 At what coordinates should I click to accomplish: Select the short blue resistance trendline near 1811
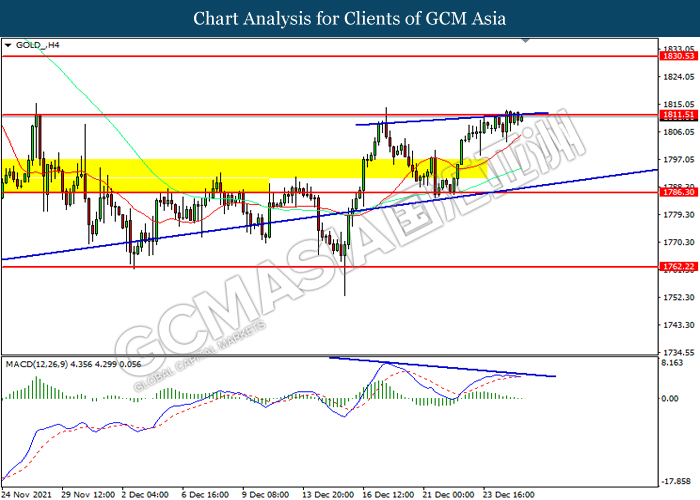pyautogui.click(x=452, y=119)
